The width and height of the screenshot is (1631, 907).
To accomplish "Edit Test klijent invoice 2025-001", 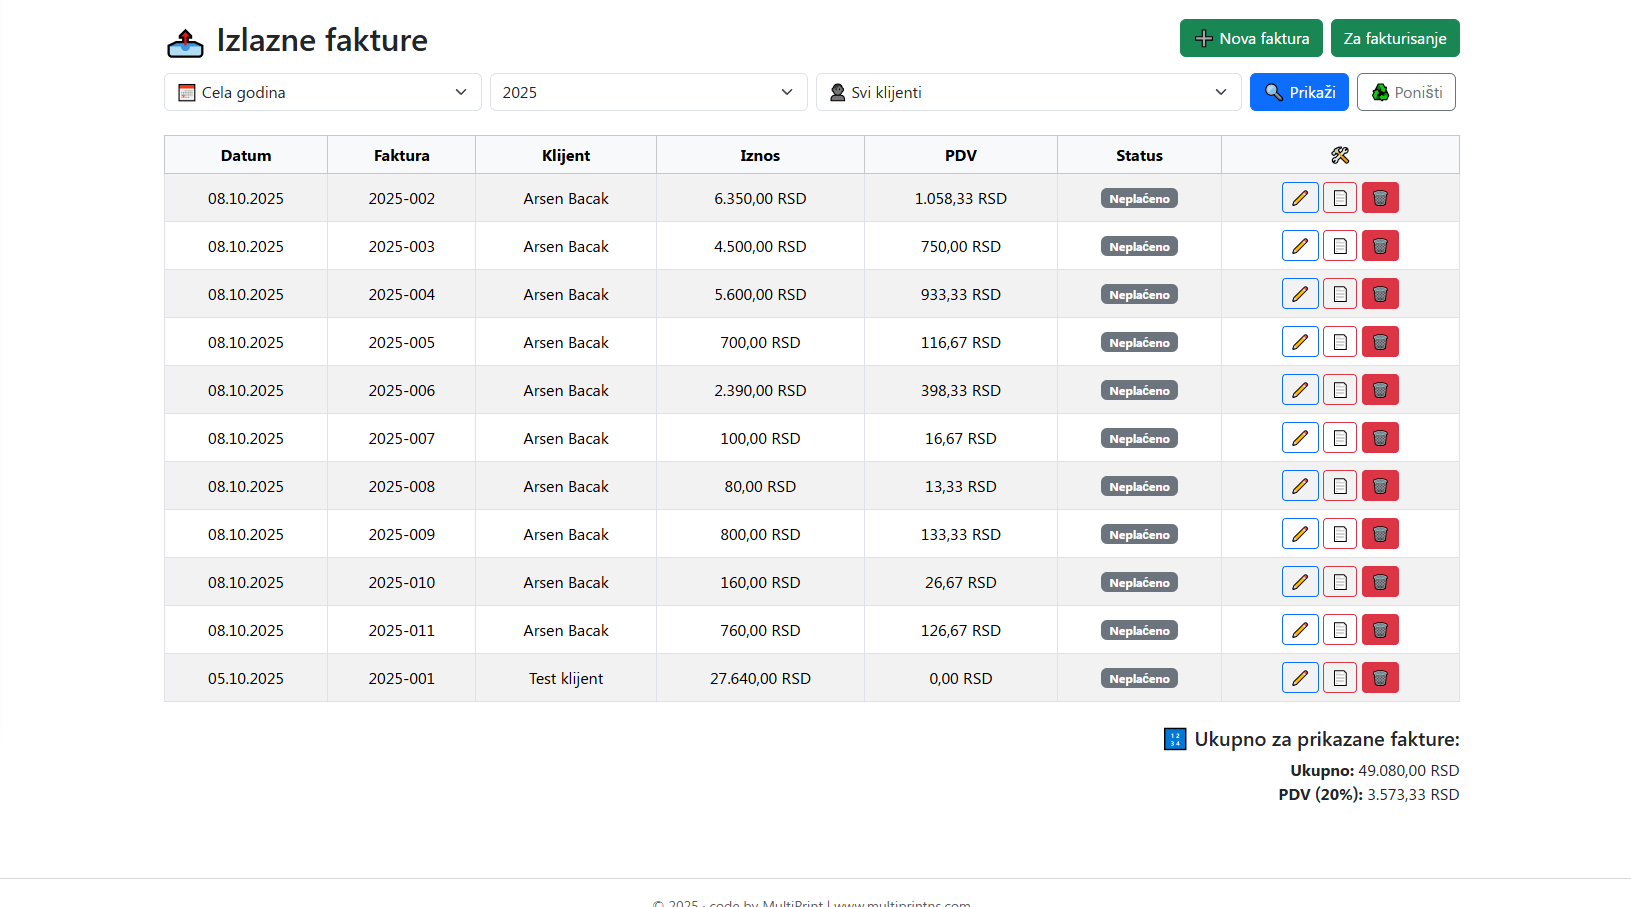I will point(1299,678).
